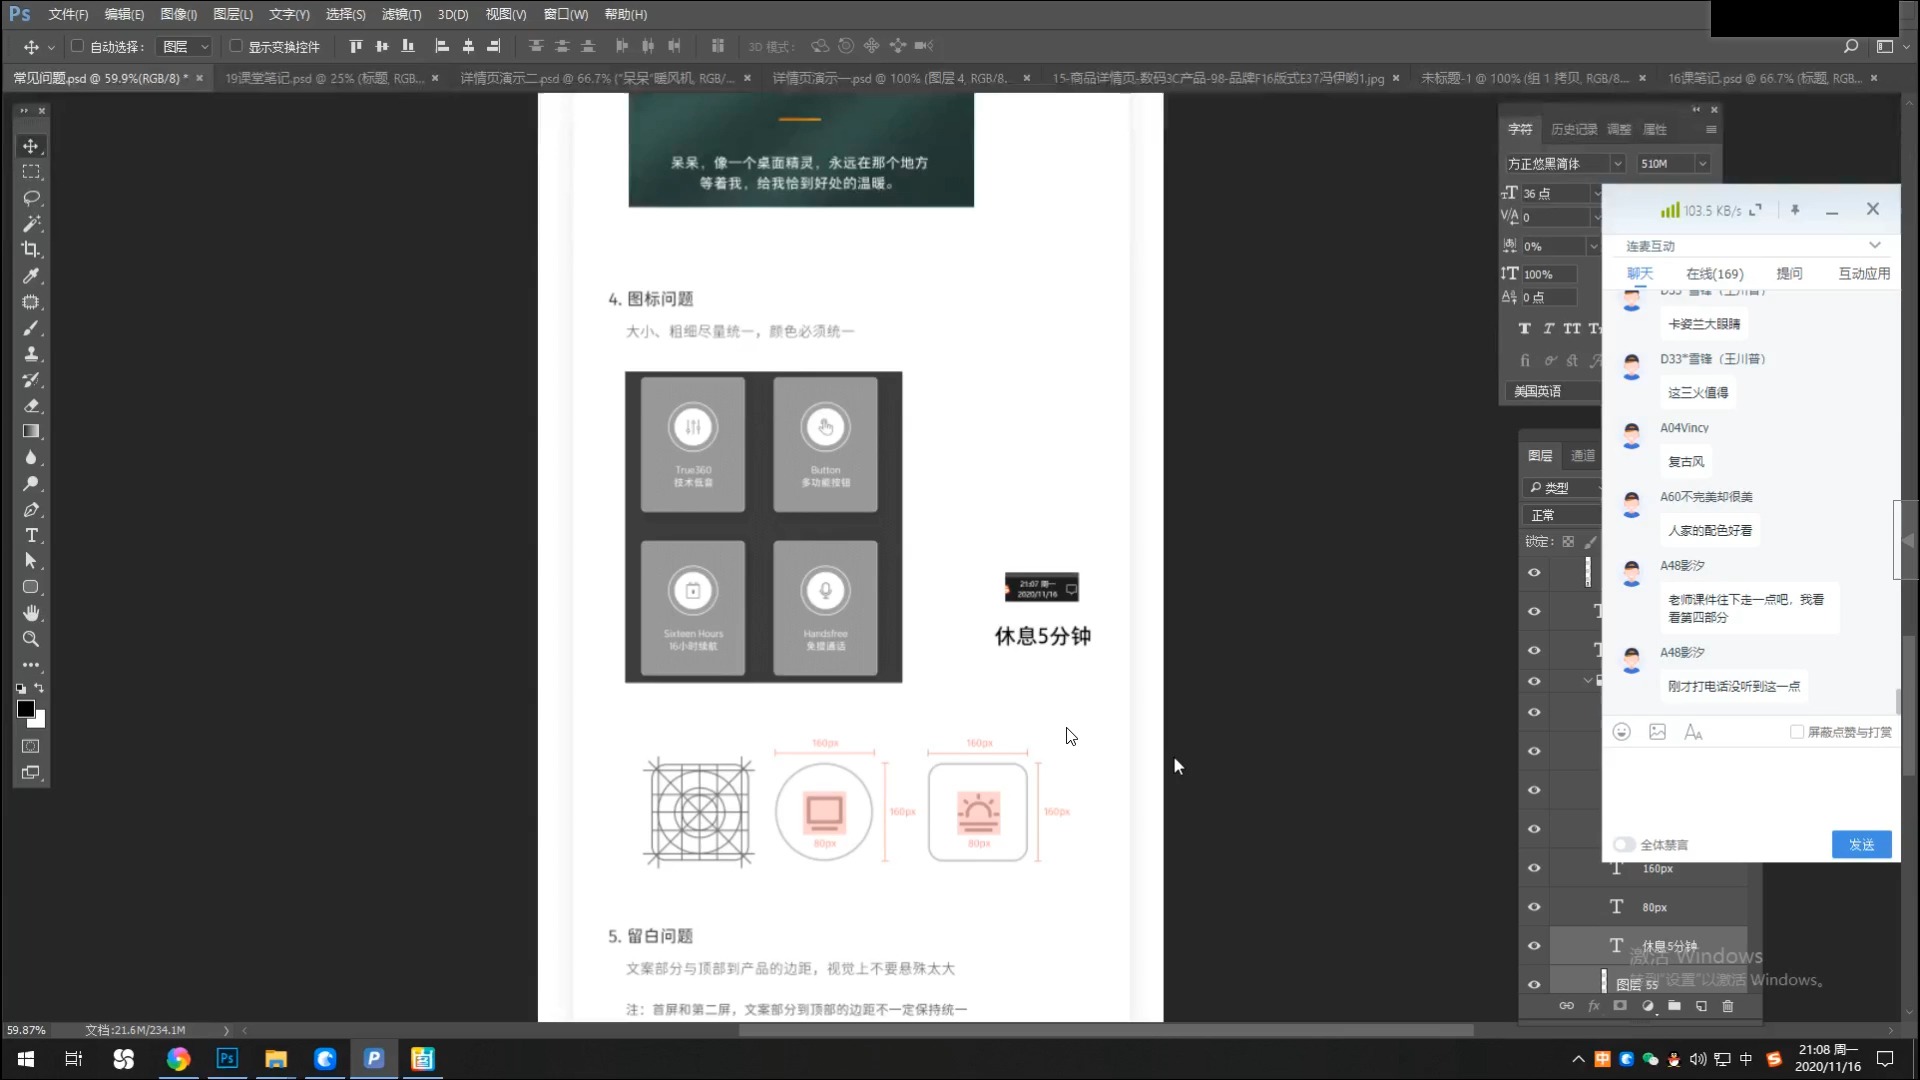The width and height of the screenshot is (1920, 1080).
Task: Select the Brush tool
Action: [31, 328]
